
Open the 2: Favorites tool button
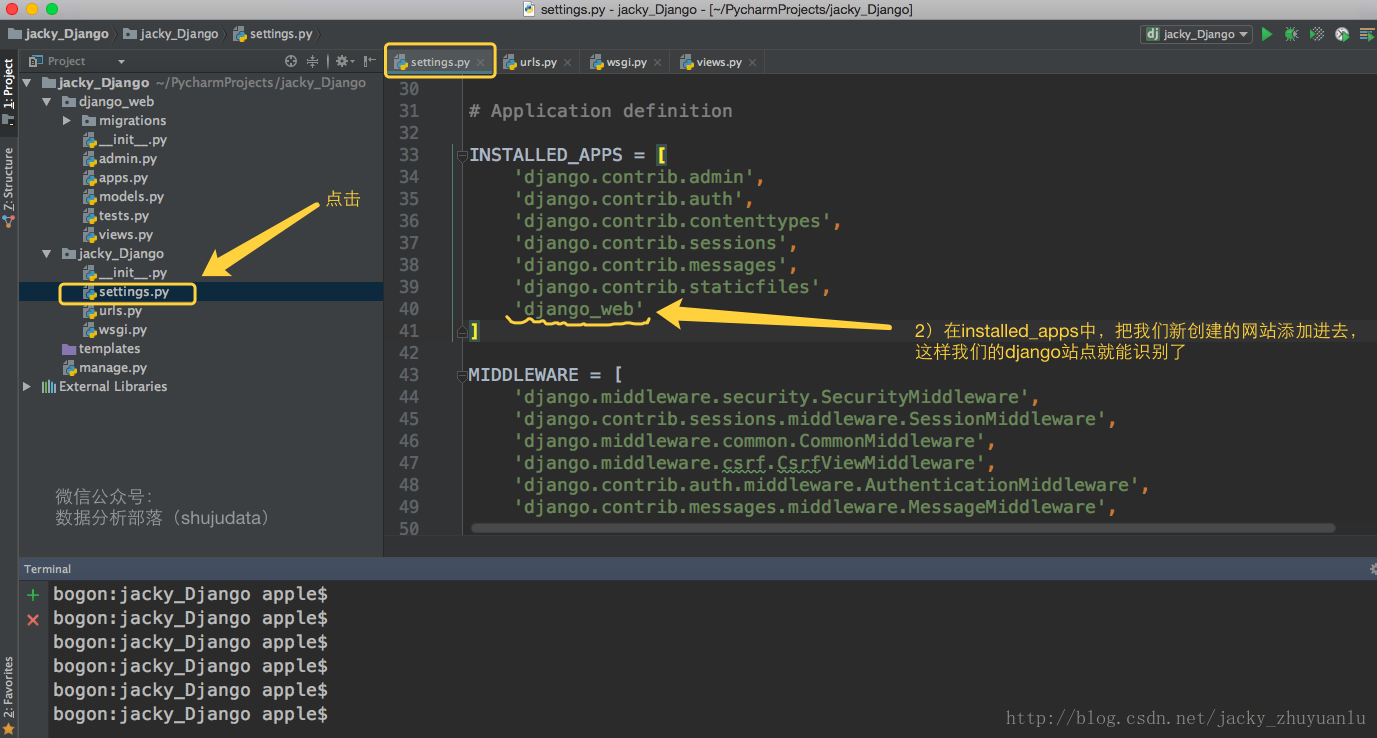click(x=8, y=695)
